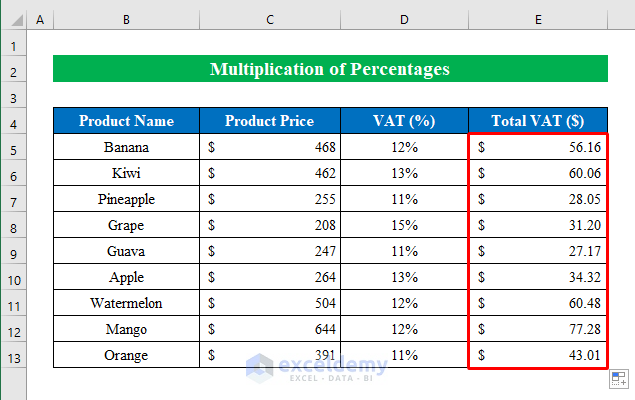Viewport: 635px width, 400px height.
Task: Select the Total VAT cell 27.17
Action: click(x=538, y=251)
